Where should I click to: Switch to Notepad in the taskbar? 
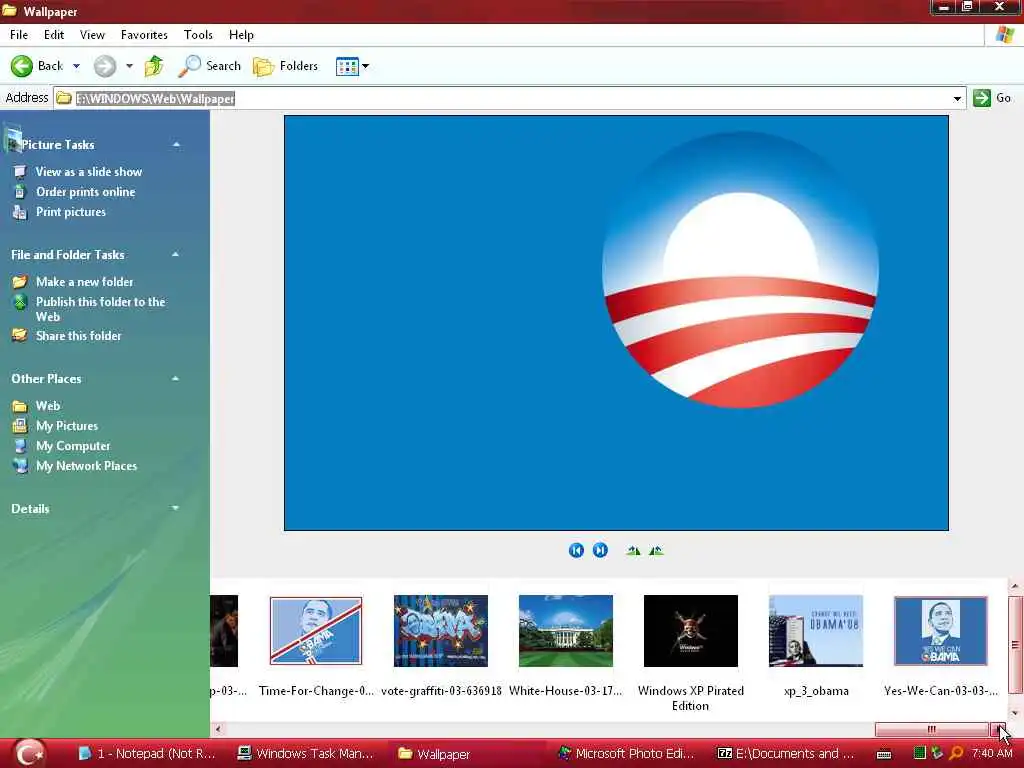(146, 754)
